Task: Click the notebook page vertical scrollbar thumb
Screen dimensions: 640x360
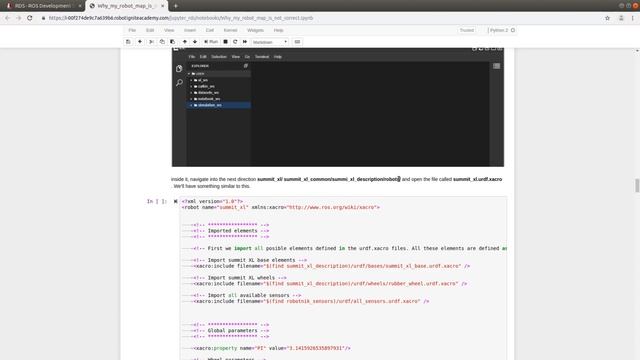Action: 637,185
